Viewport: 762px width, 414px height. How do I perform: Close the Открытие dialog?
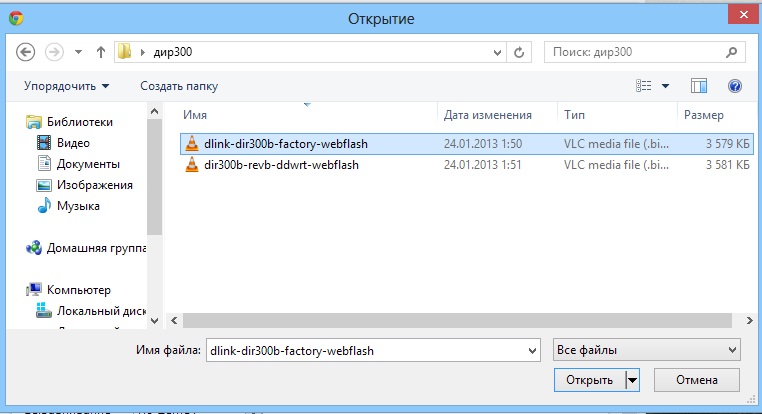click(744, 15)
